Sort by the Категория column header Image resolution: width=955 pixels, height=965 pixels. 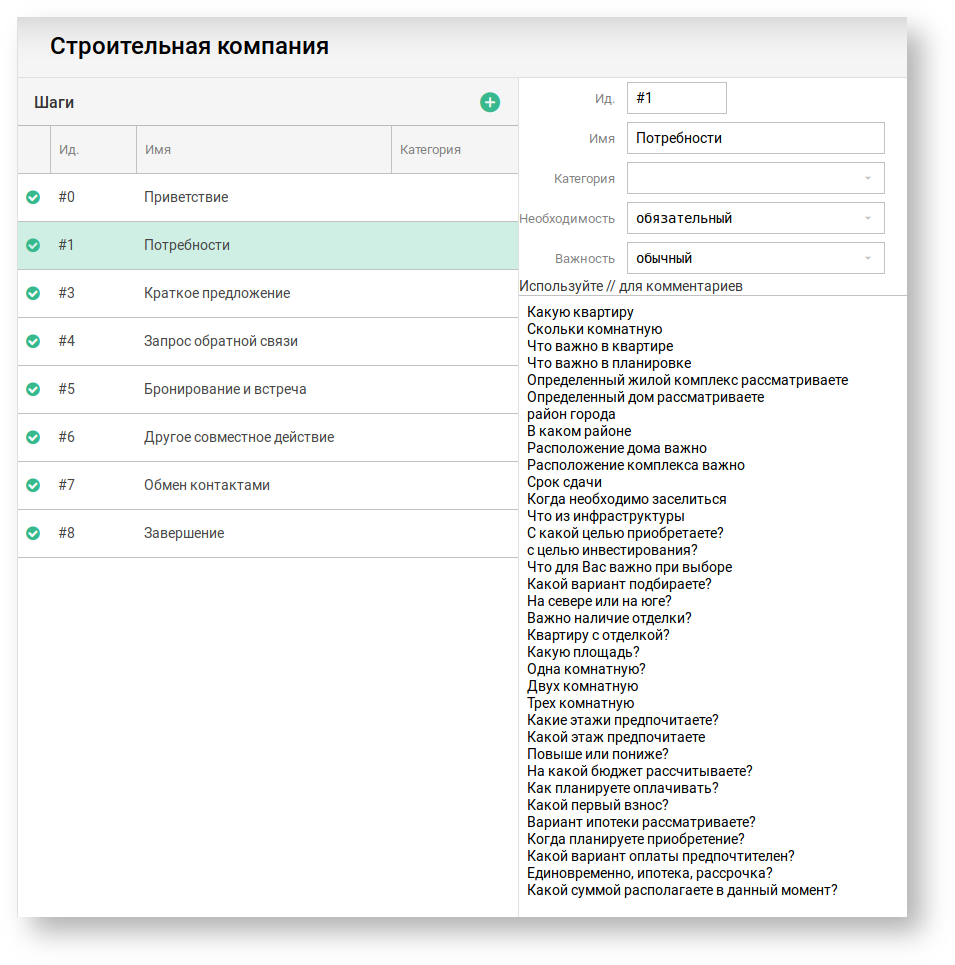(x=455, y=150)
